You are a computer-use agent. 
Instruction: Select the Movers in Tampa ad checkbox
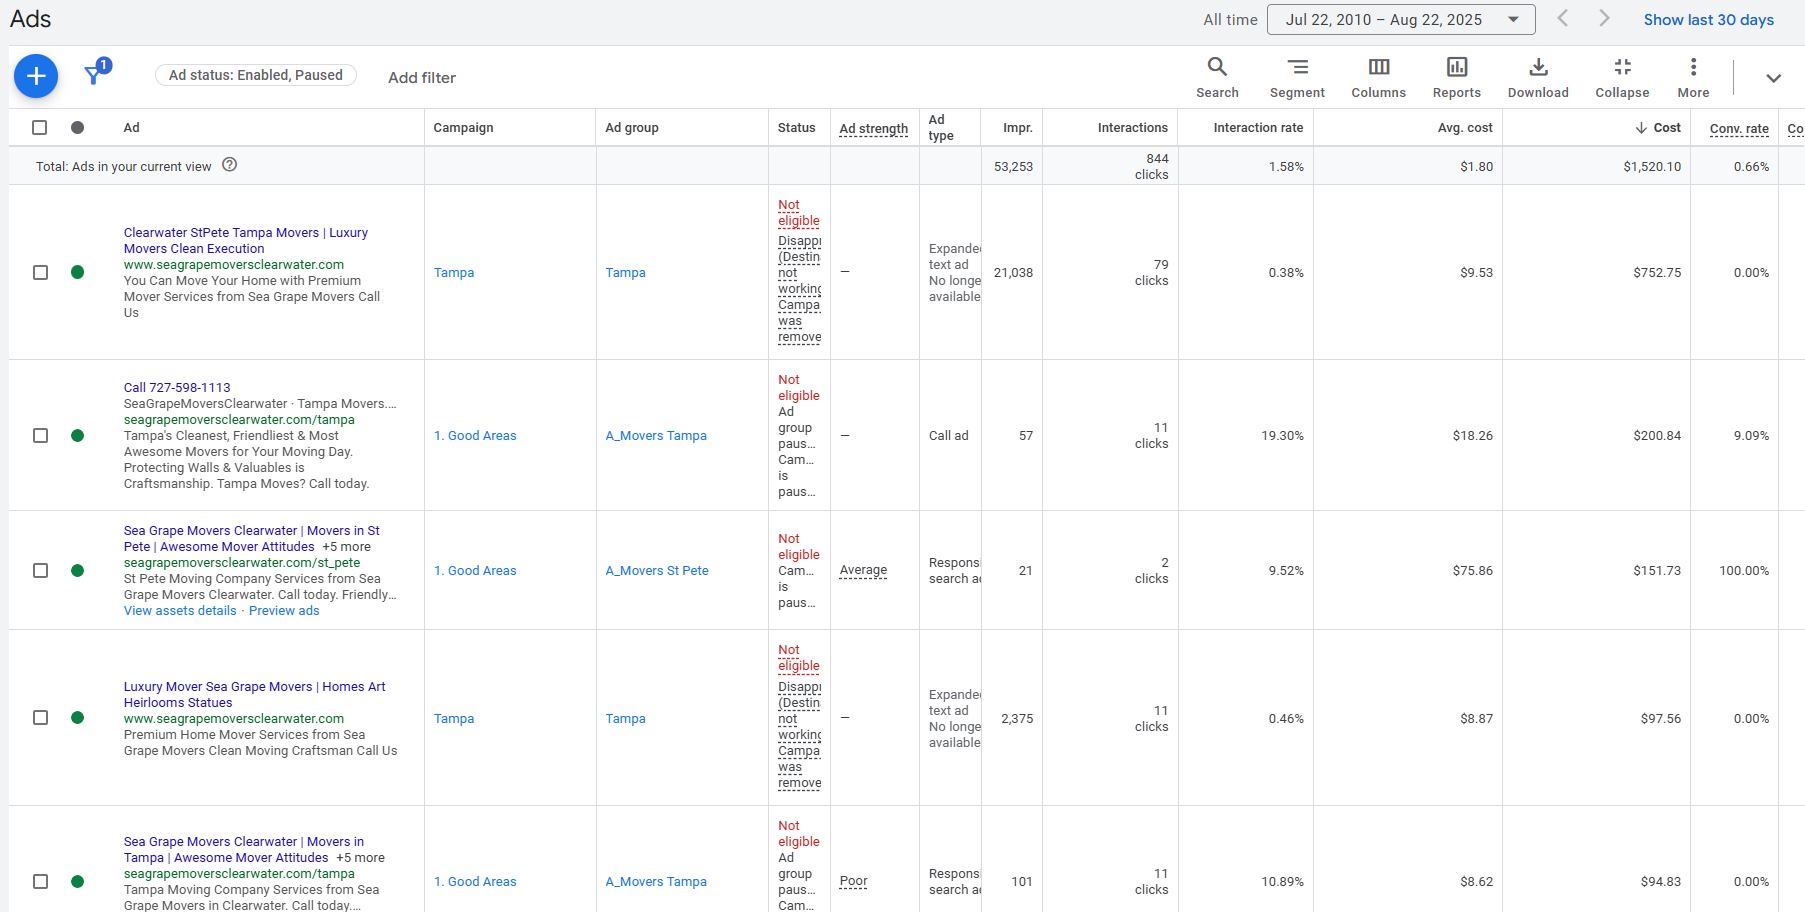coord(40,881)
